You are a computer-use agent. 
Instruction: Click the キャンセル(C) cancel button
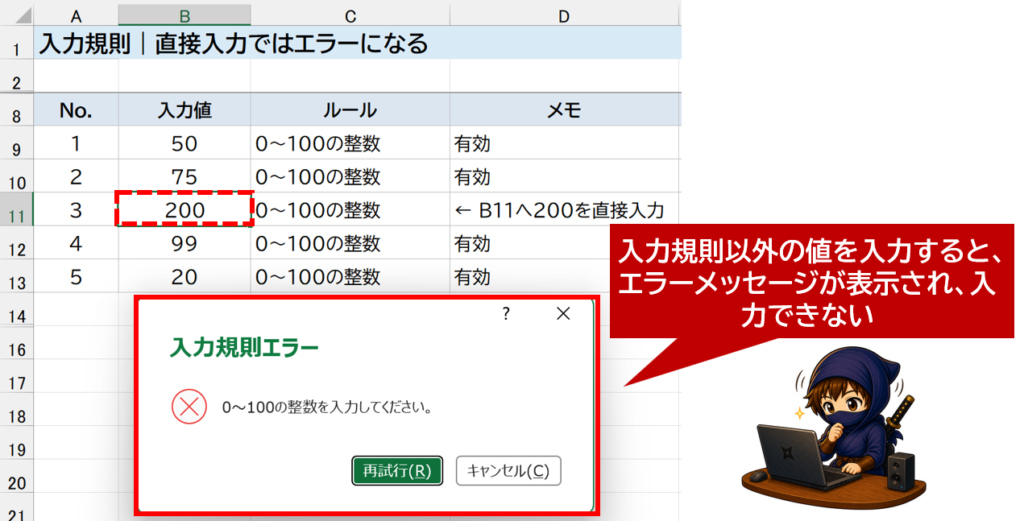pyautogui.click(x=508, y=471)
